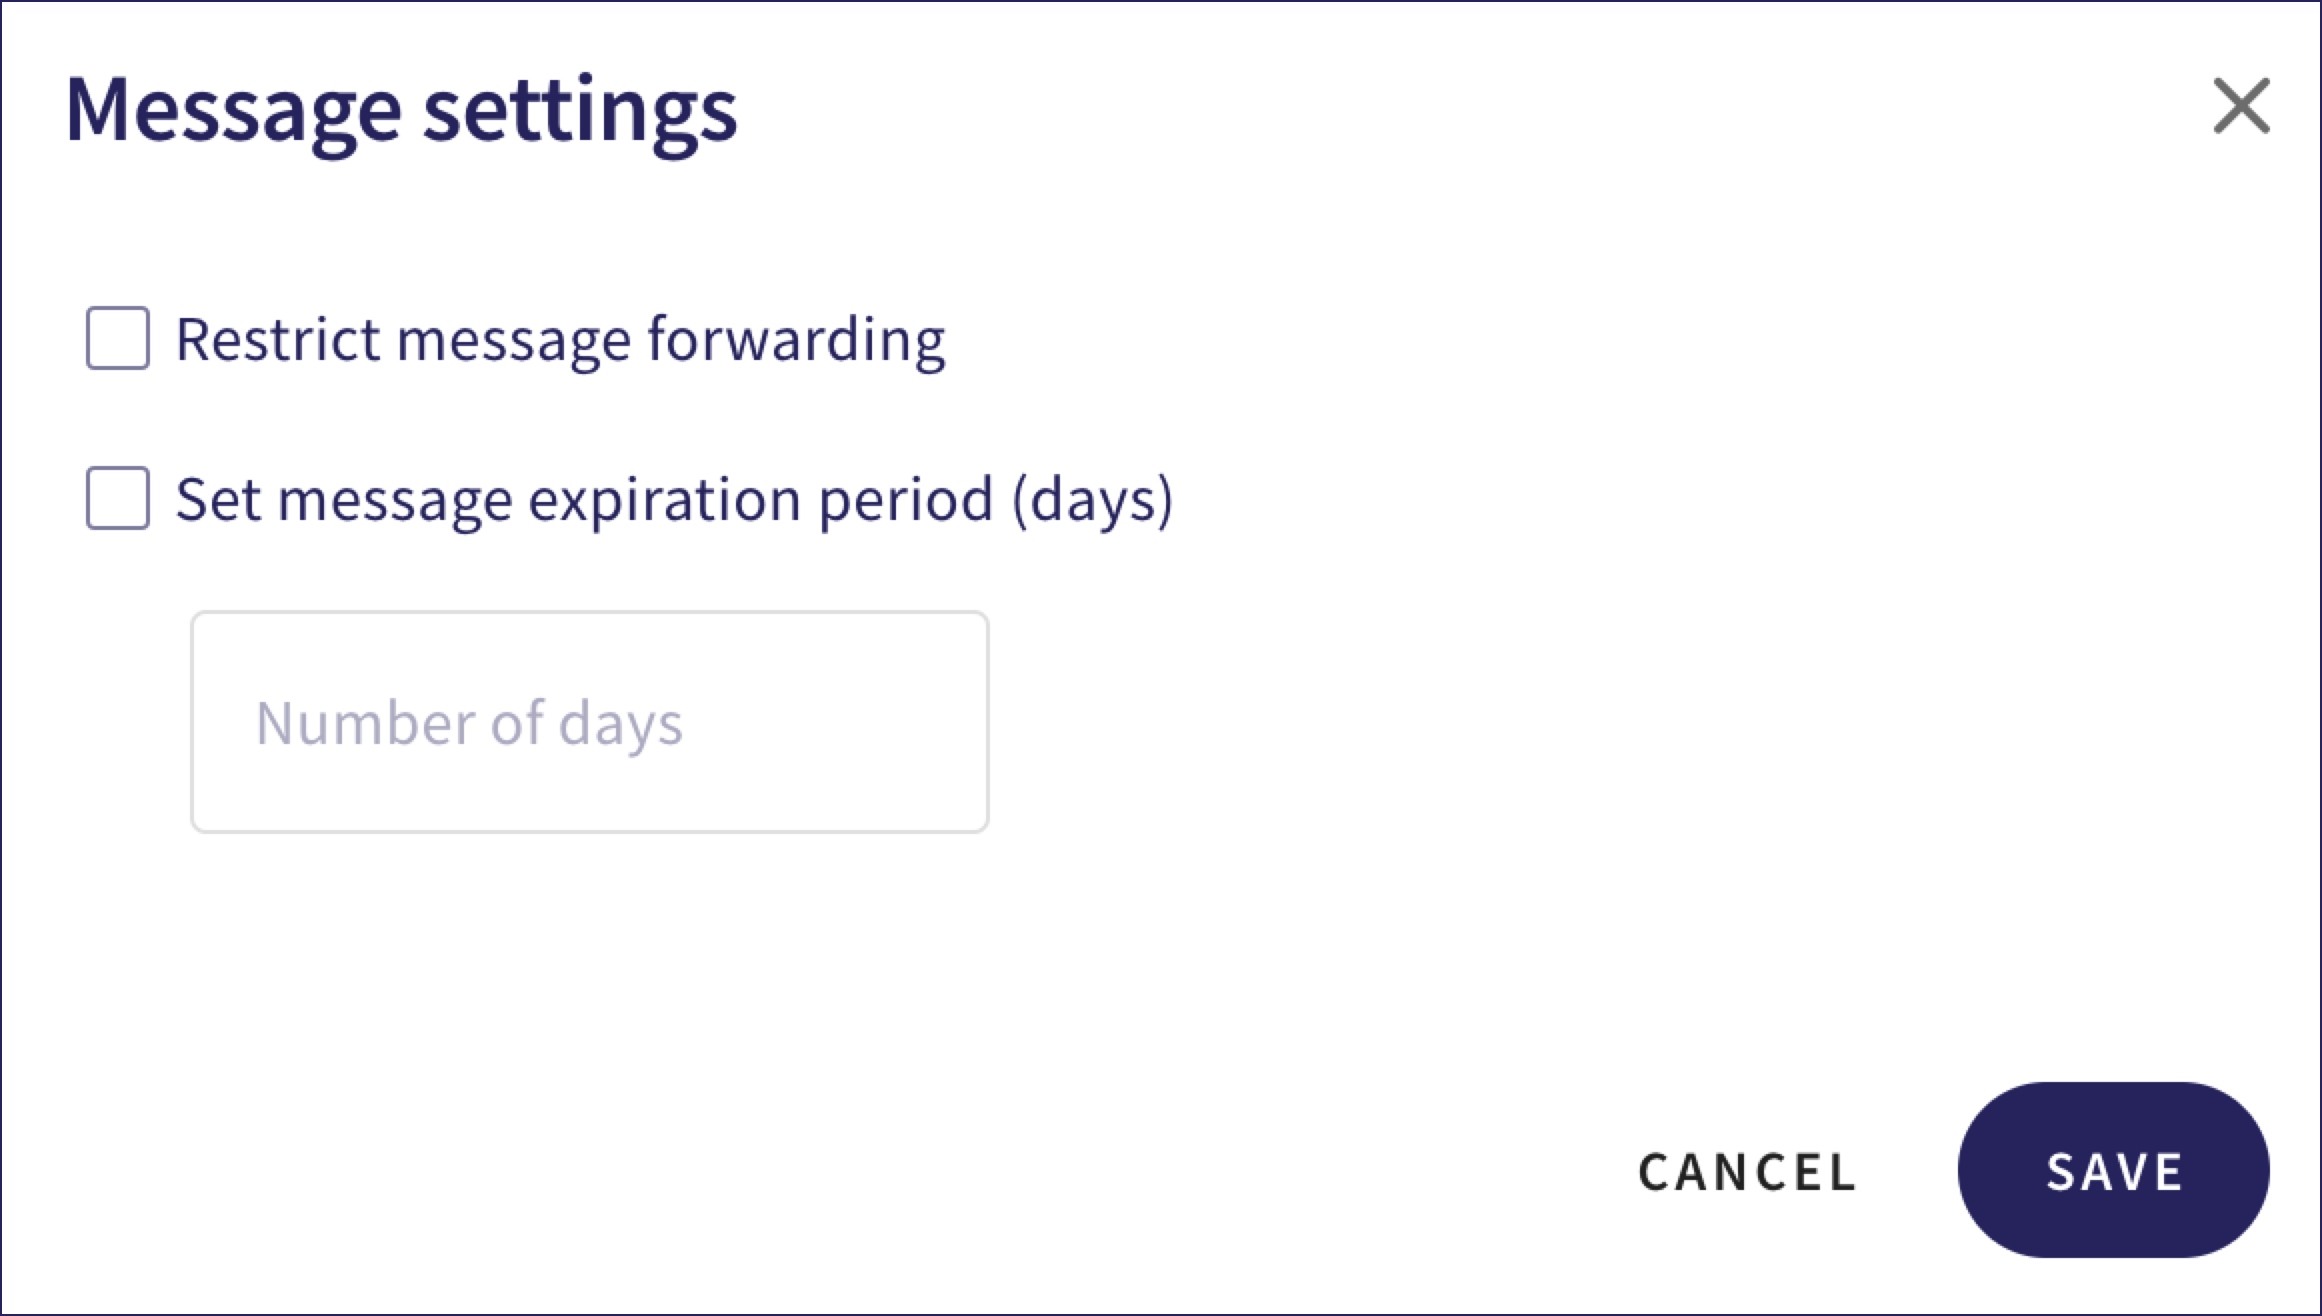
Task: Select the 'Number of days' placeholder text
Action: [x=469, y=723]
